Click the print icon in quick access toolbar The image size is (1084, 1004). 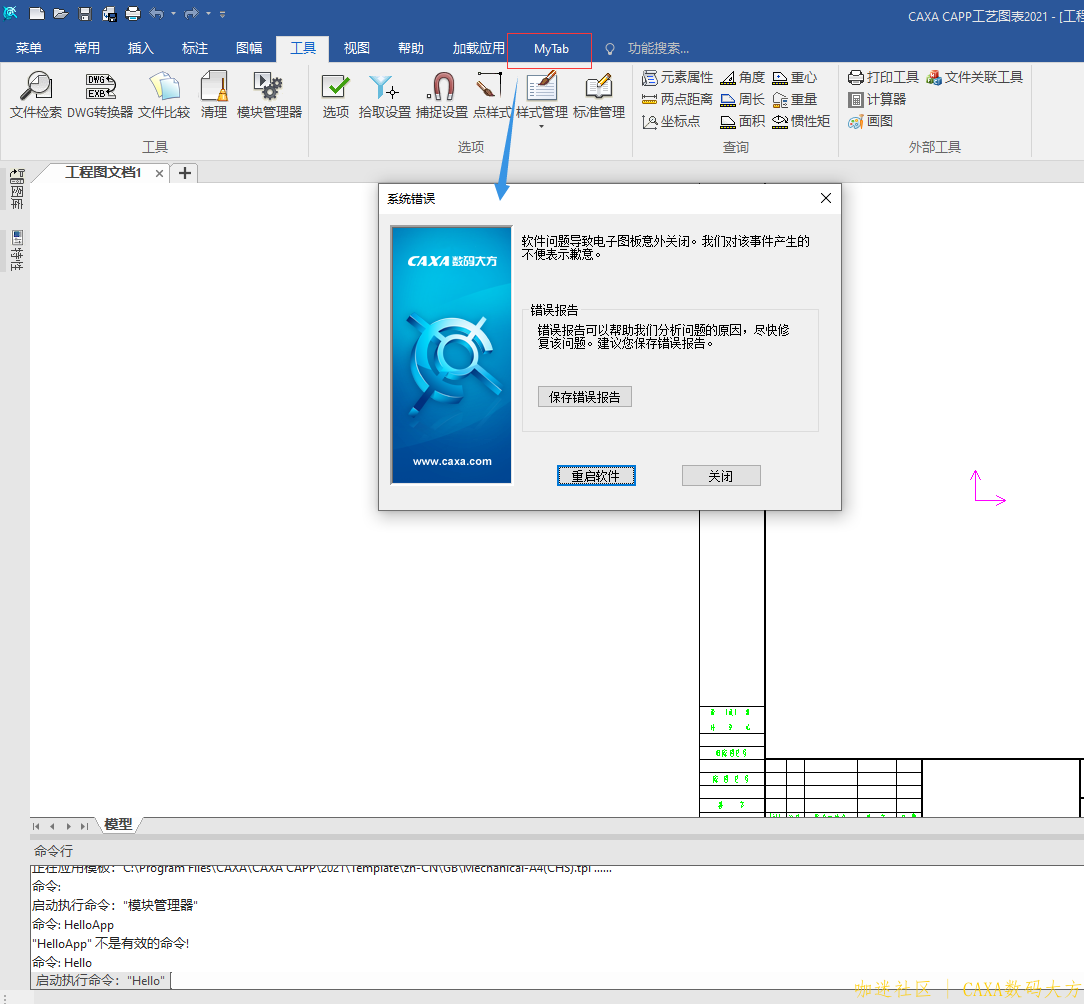pyautogui.click(x=133, y=13)
